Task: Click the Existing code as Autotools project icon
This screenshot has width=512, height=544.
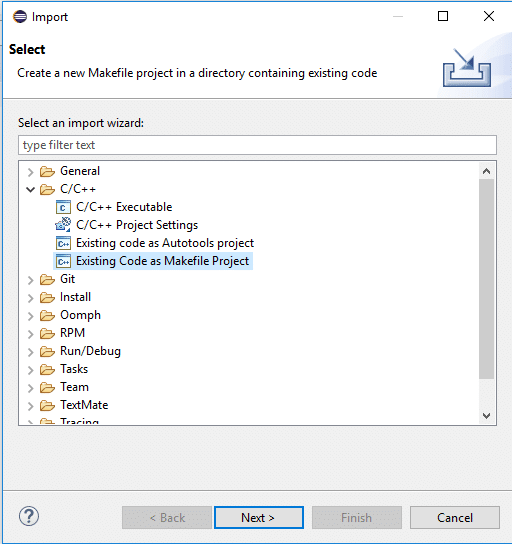Action: click(x=63, y=243)
